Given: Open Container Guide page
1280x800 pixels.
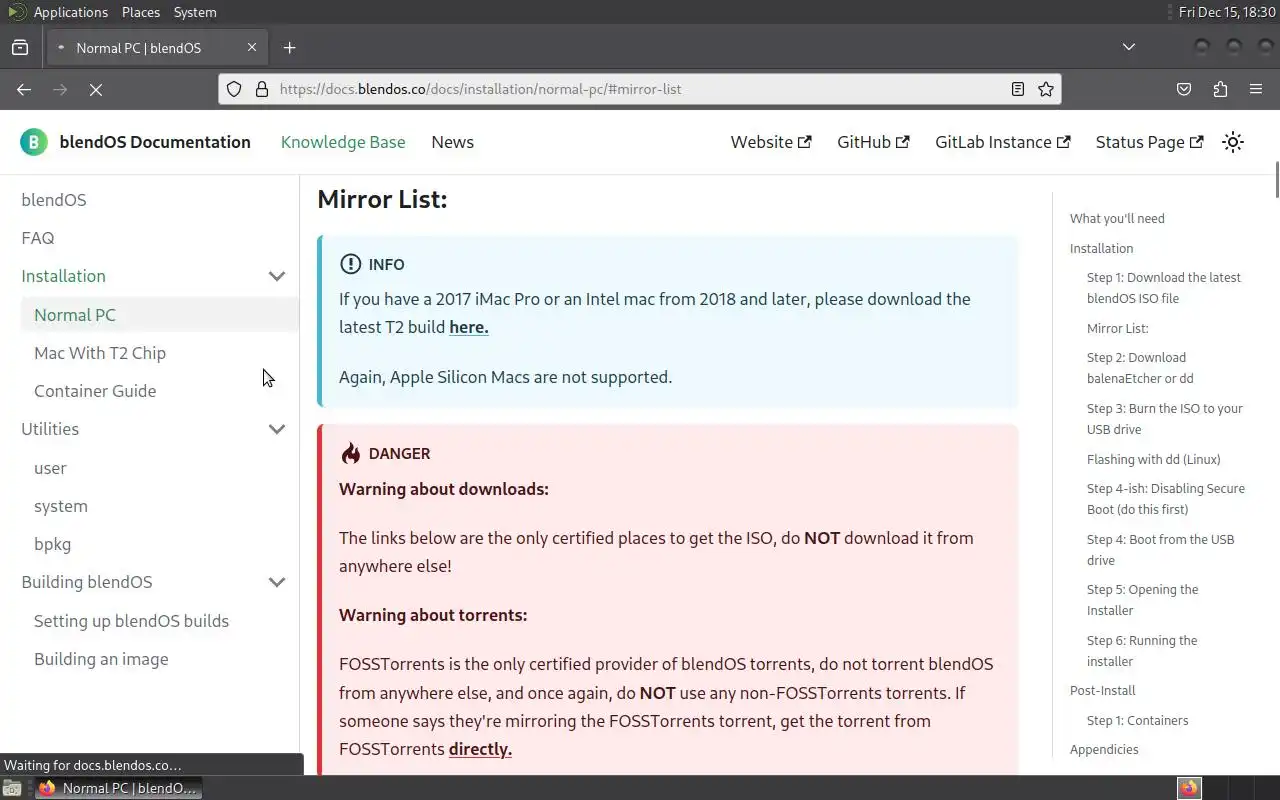Looking at the screenshot, I should 95,391.
